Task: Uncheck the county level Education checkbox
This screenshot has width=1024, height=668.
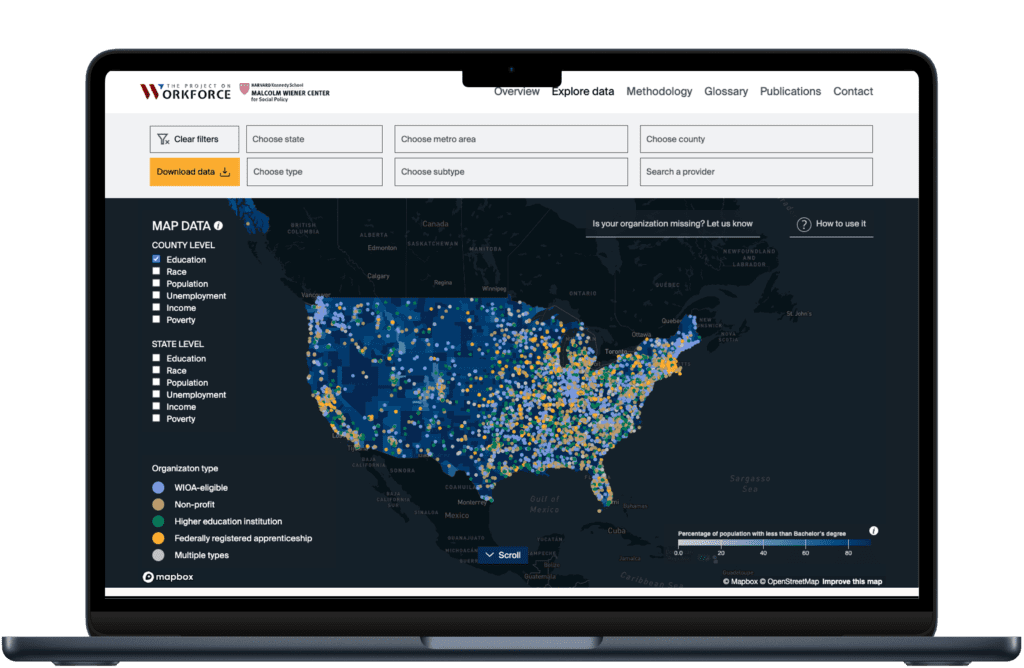Action: point(156,260)
